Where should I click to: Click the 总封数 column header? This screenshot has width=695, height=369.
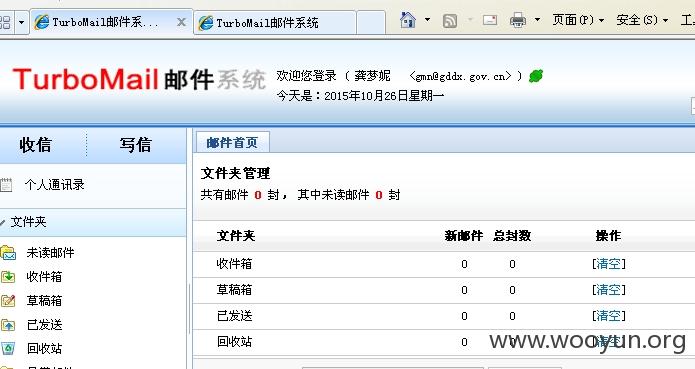pyautogui.click(x=512, y=236)
